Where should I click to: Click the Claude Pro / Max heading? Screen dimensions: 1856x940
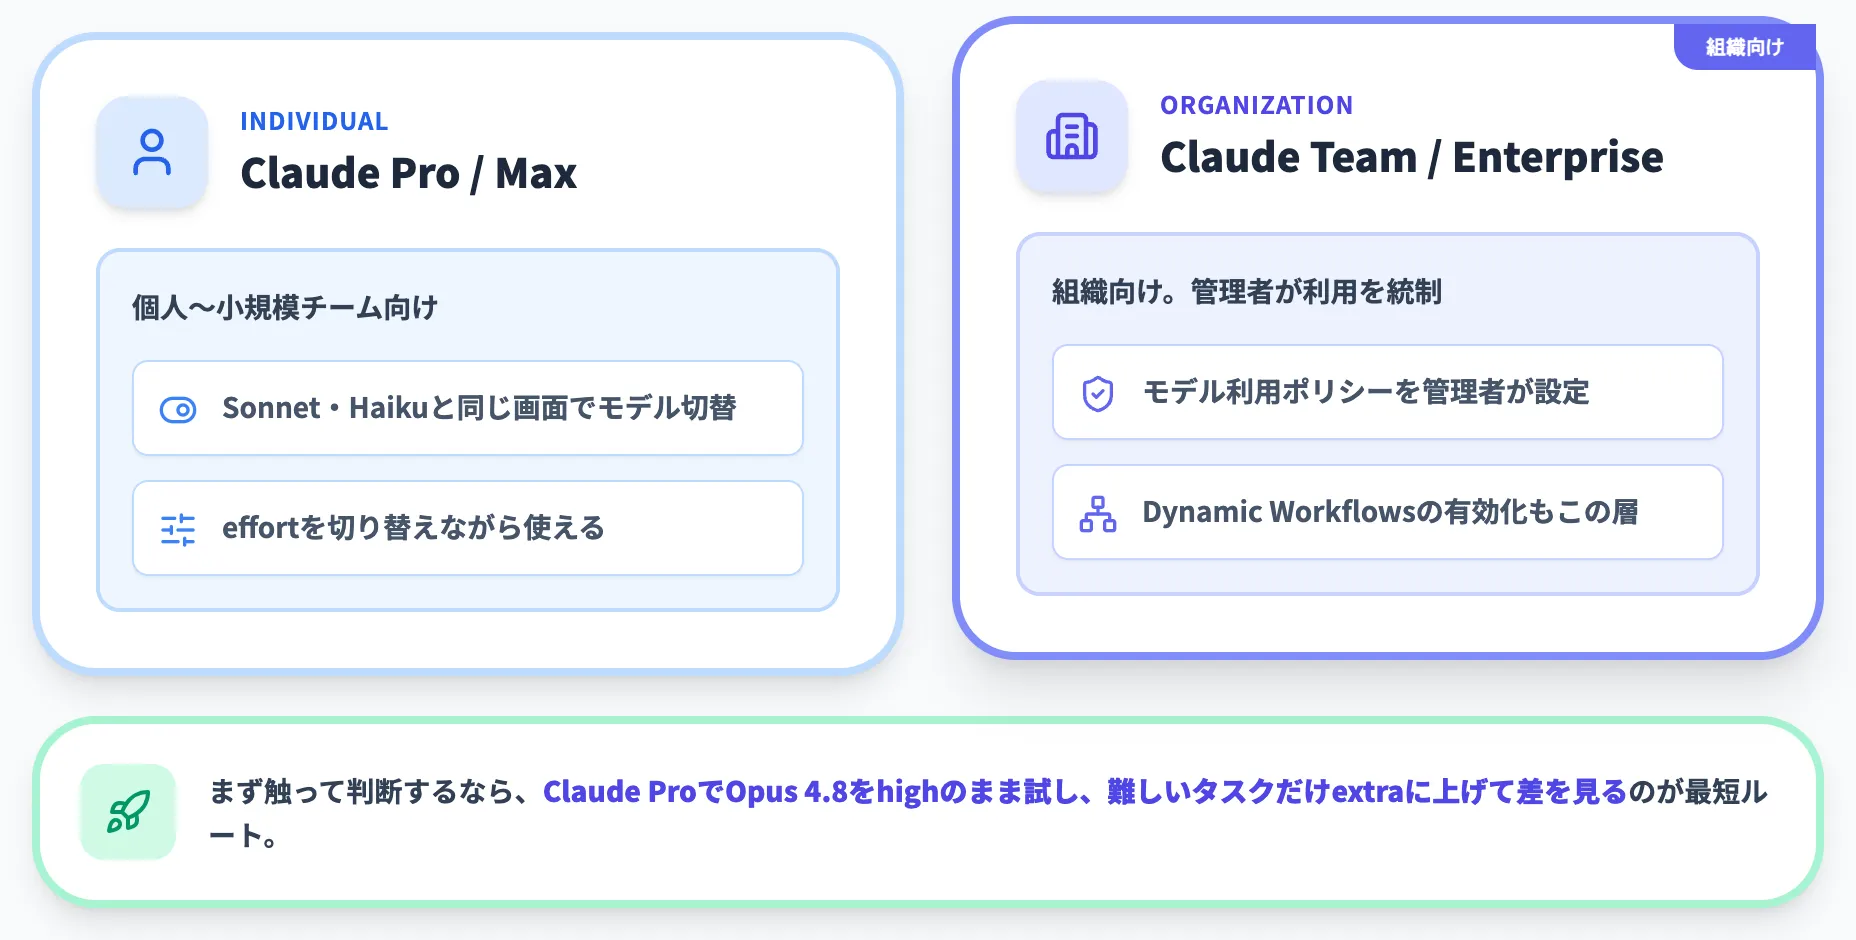point(409,173)
